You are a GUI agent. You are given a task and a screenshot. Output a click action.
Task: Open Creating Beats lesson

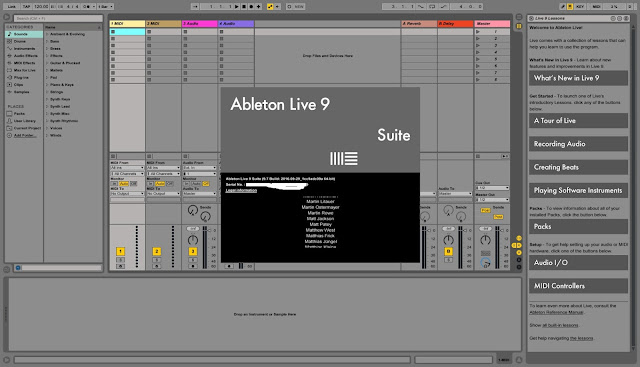[578, 167]
